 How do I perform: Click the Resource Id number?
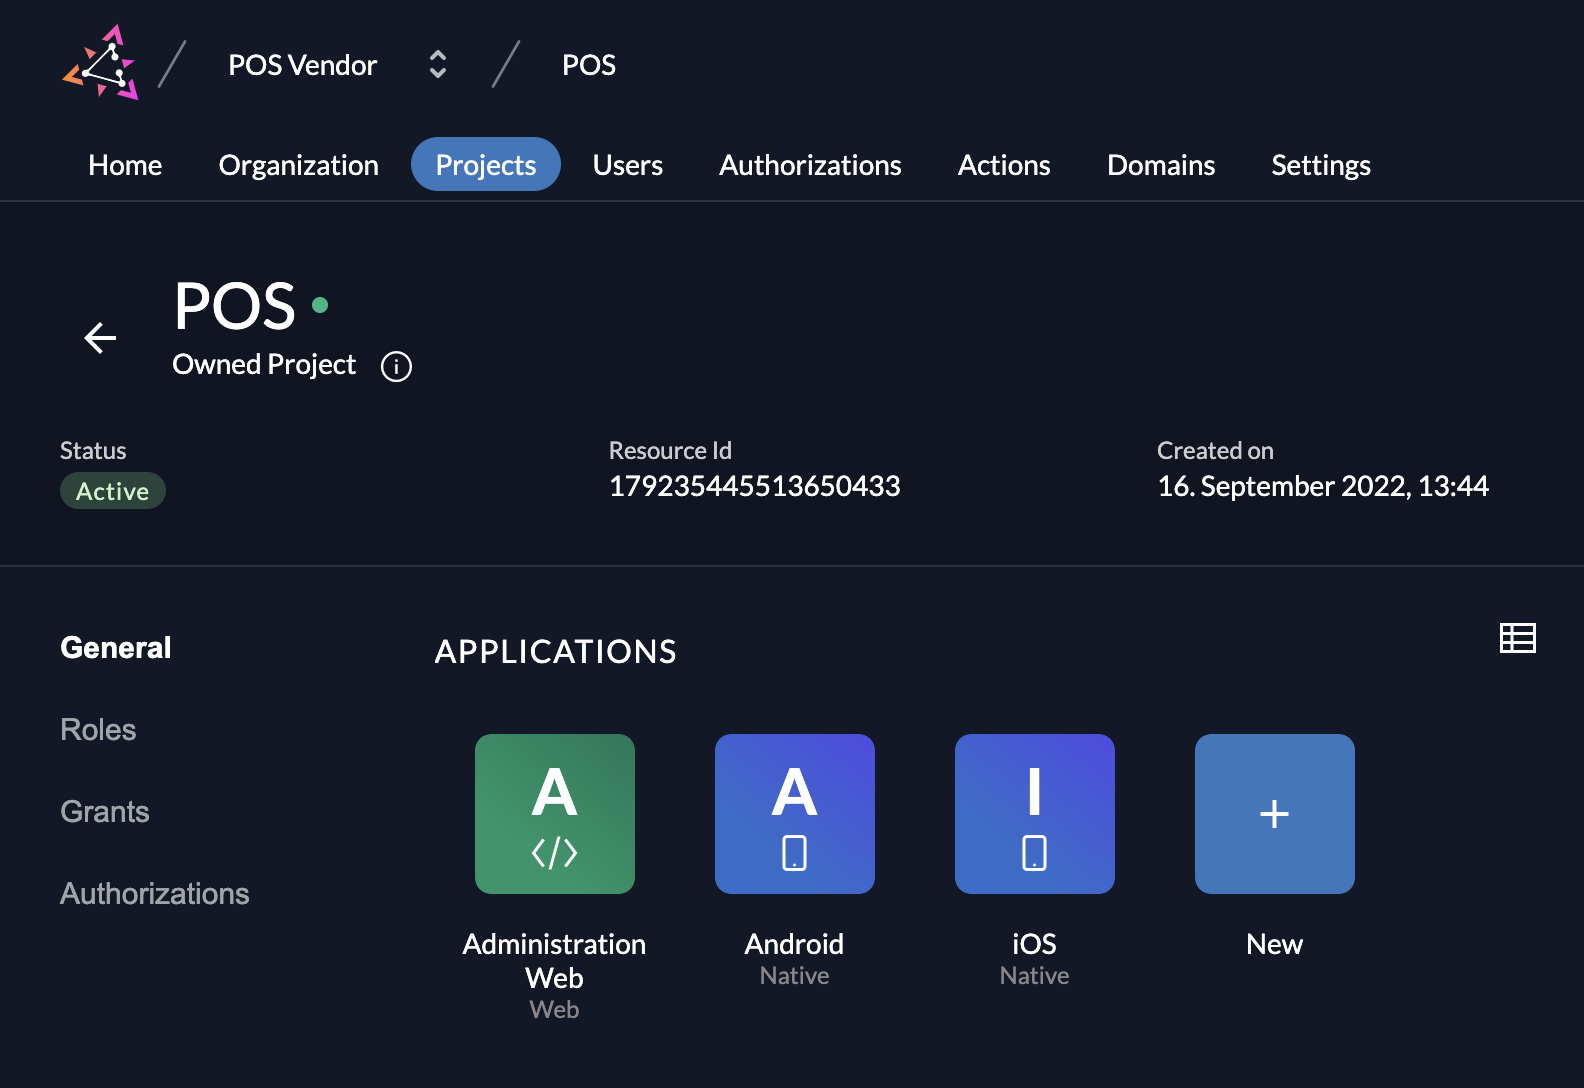[x=754, y=486]
